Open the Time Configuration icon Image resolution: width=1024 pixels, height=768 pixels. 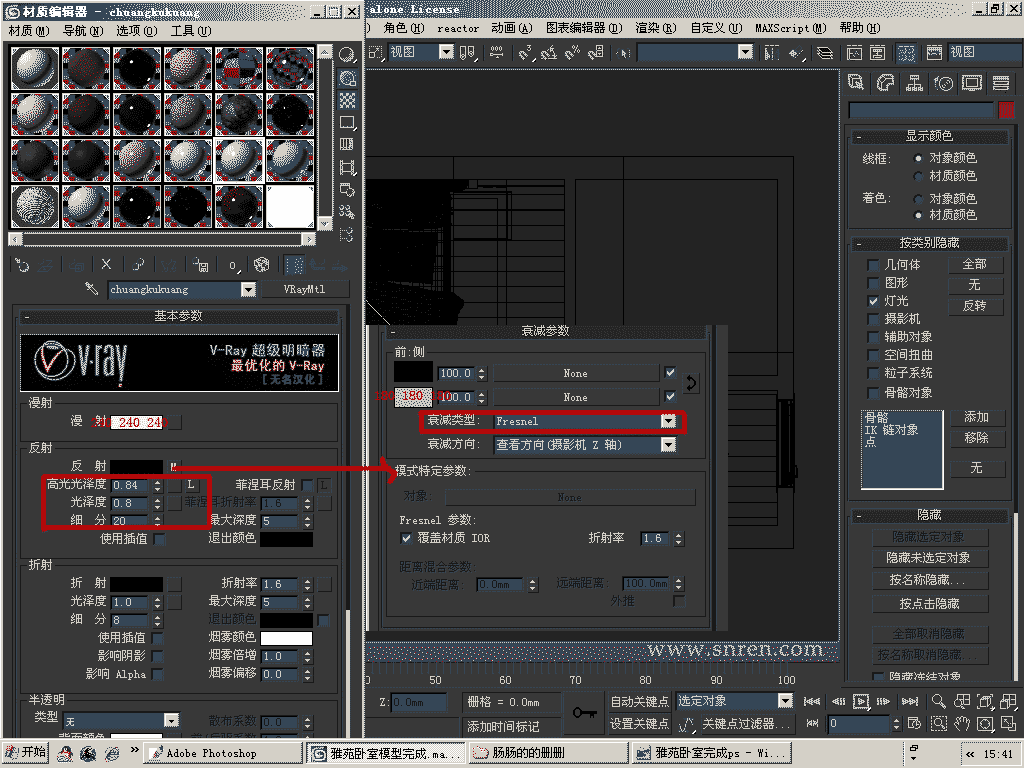coord(914,724)
